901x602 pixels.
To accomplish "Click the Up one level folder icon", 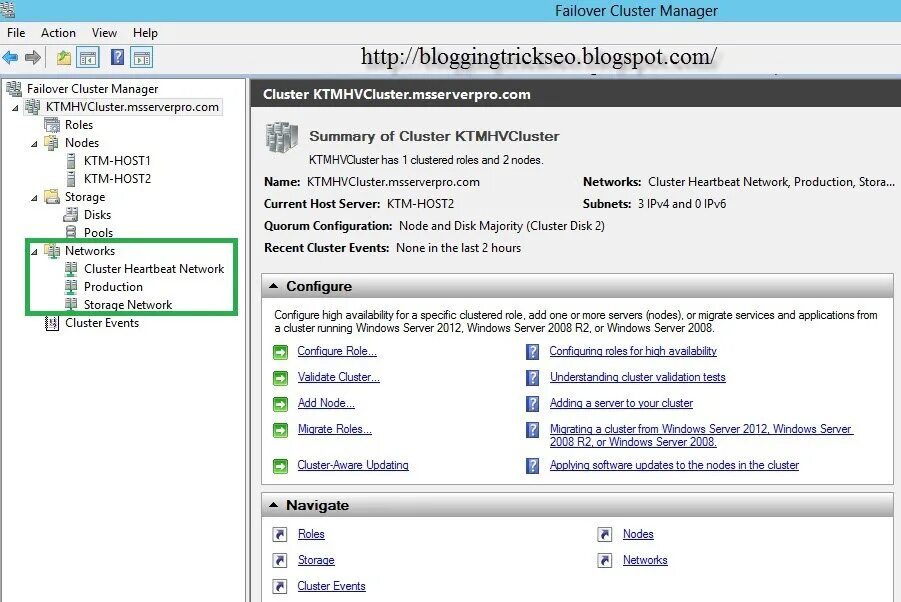I will point(64,57).
